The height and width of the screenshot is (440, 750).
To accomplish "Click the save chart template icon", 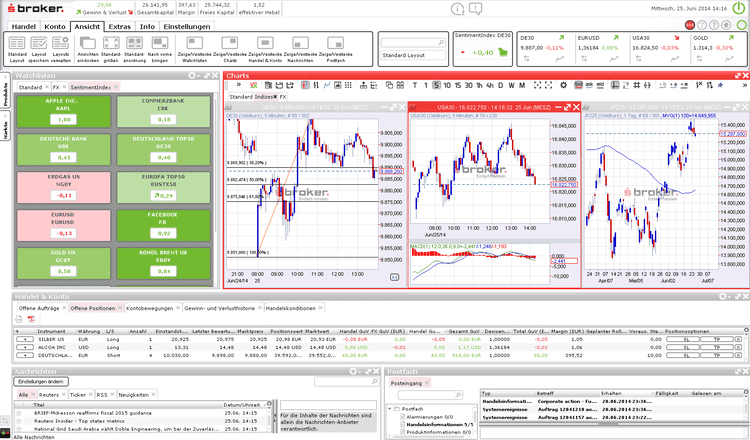I will click(279, 85).
